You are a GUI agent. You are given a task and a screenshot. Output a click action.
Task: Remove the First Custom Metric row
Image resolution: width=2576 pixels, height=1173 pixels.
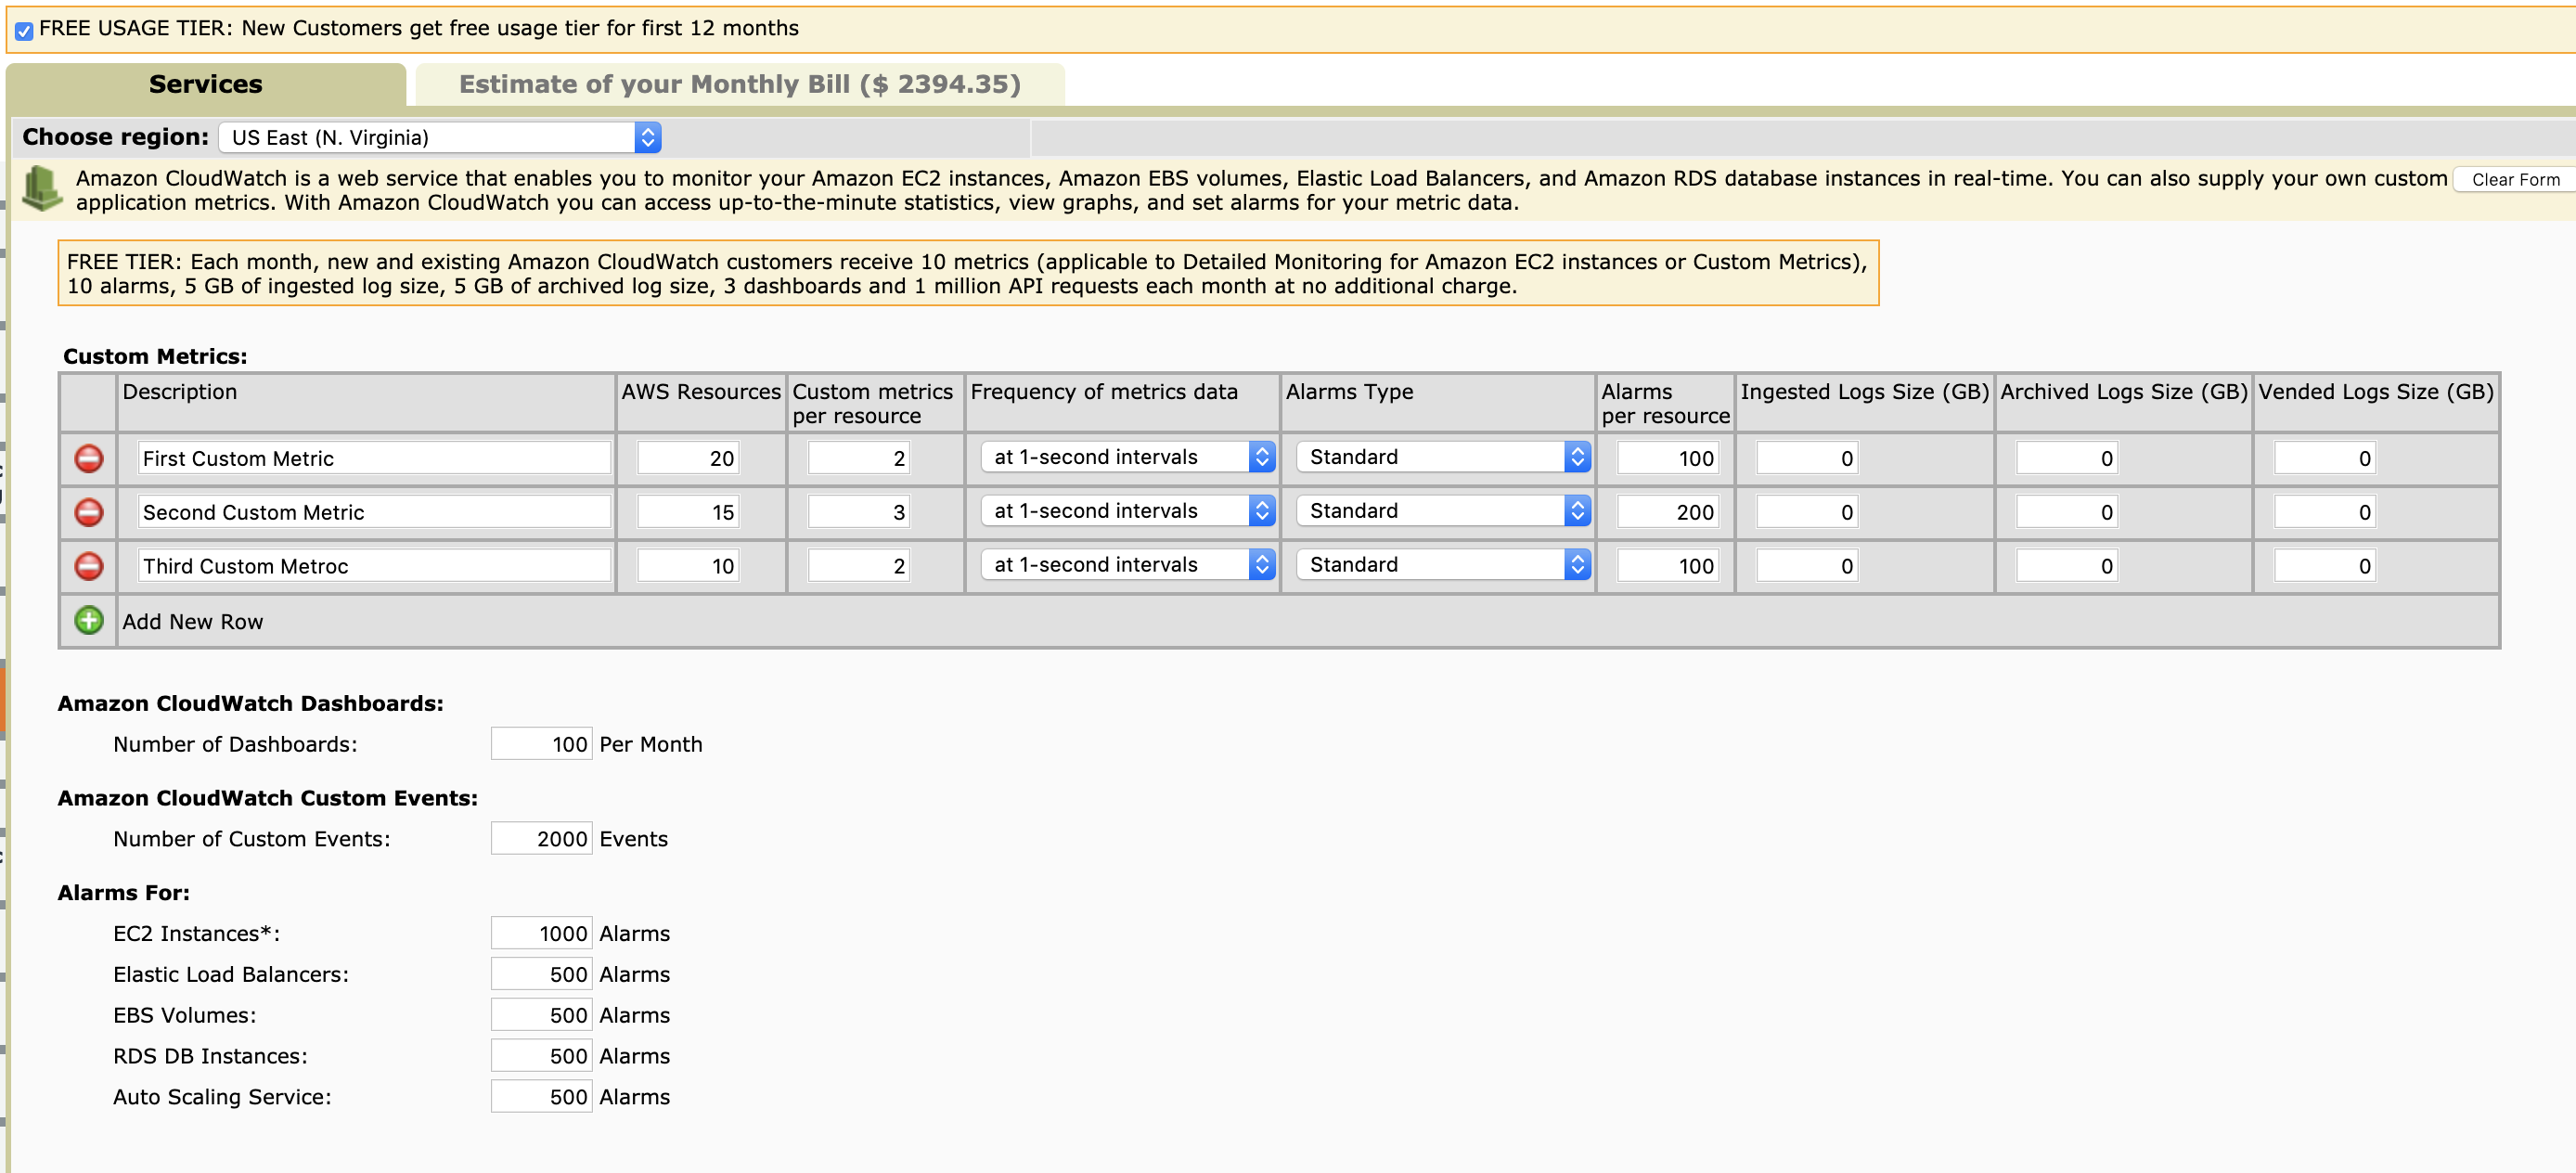[89, 458]
